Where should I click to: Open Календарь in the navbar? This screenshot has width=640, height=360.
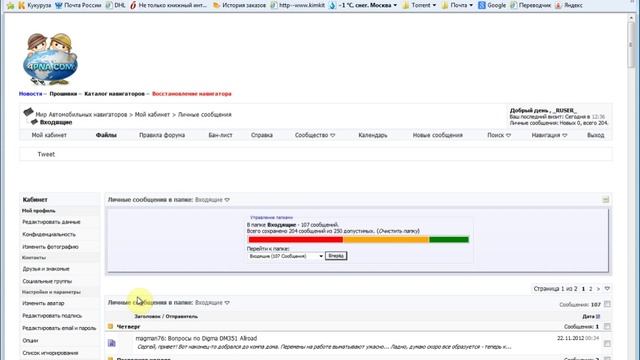pos(373,135)
